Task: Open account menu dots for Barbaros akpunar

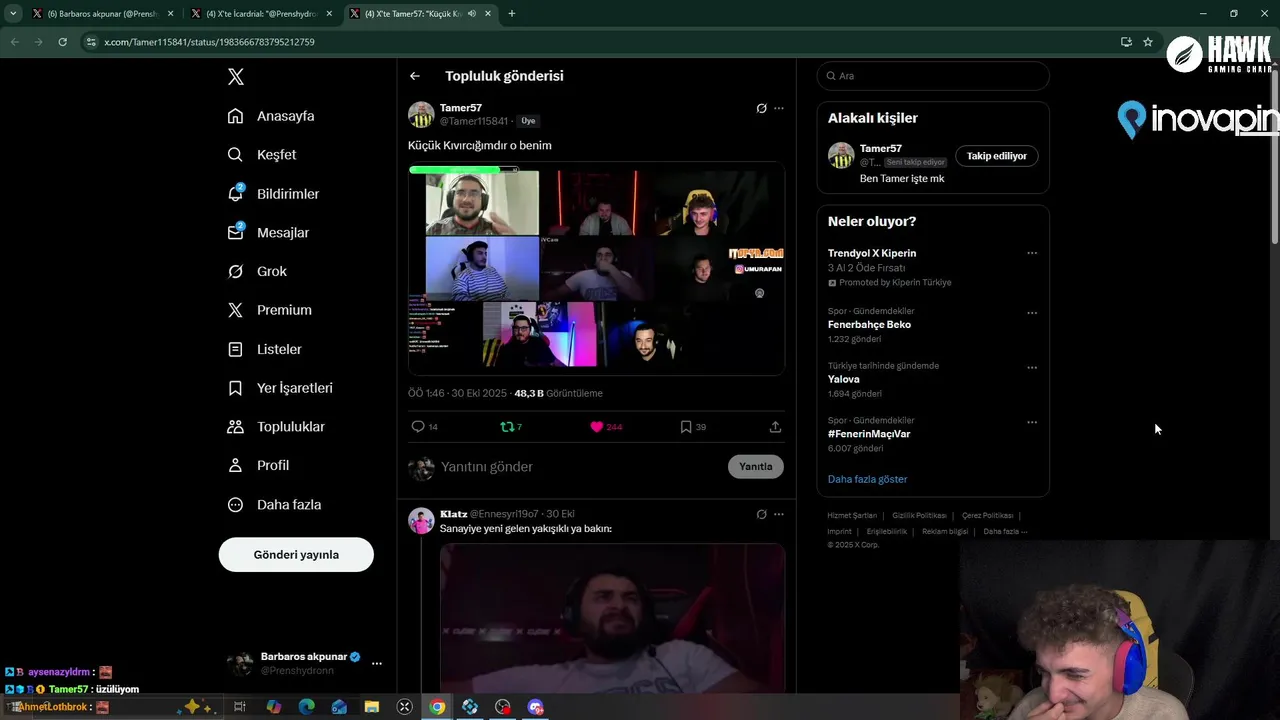Action: [x=377, y=663]
